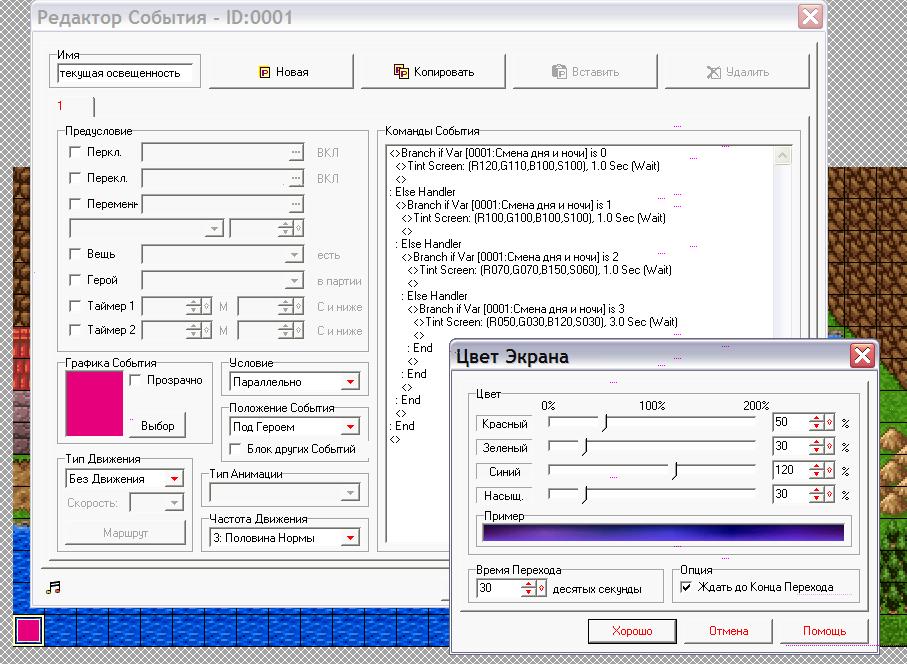Click the ellipsis button beside the Переменн field
Screen dimensions: 907x664
295,204
